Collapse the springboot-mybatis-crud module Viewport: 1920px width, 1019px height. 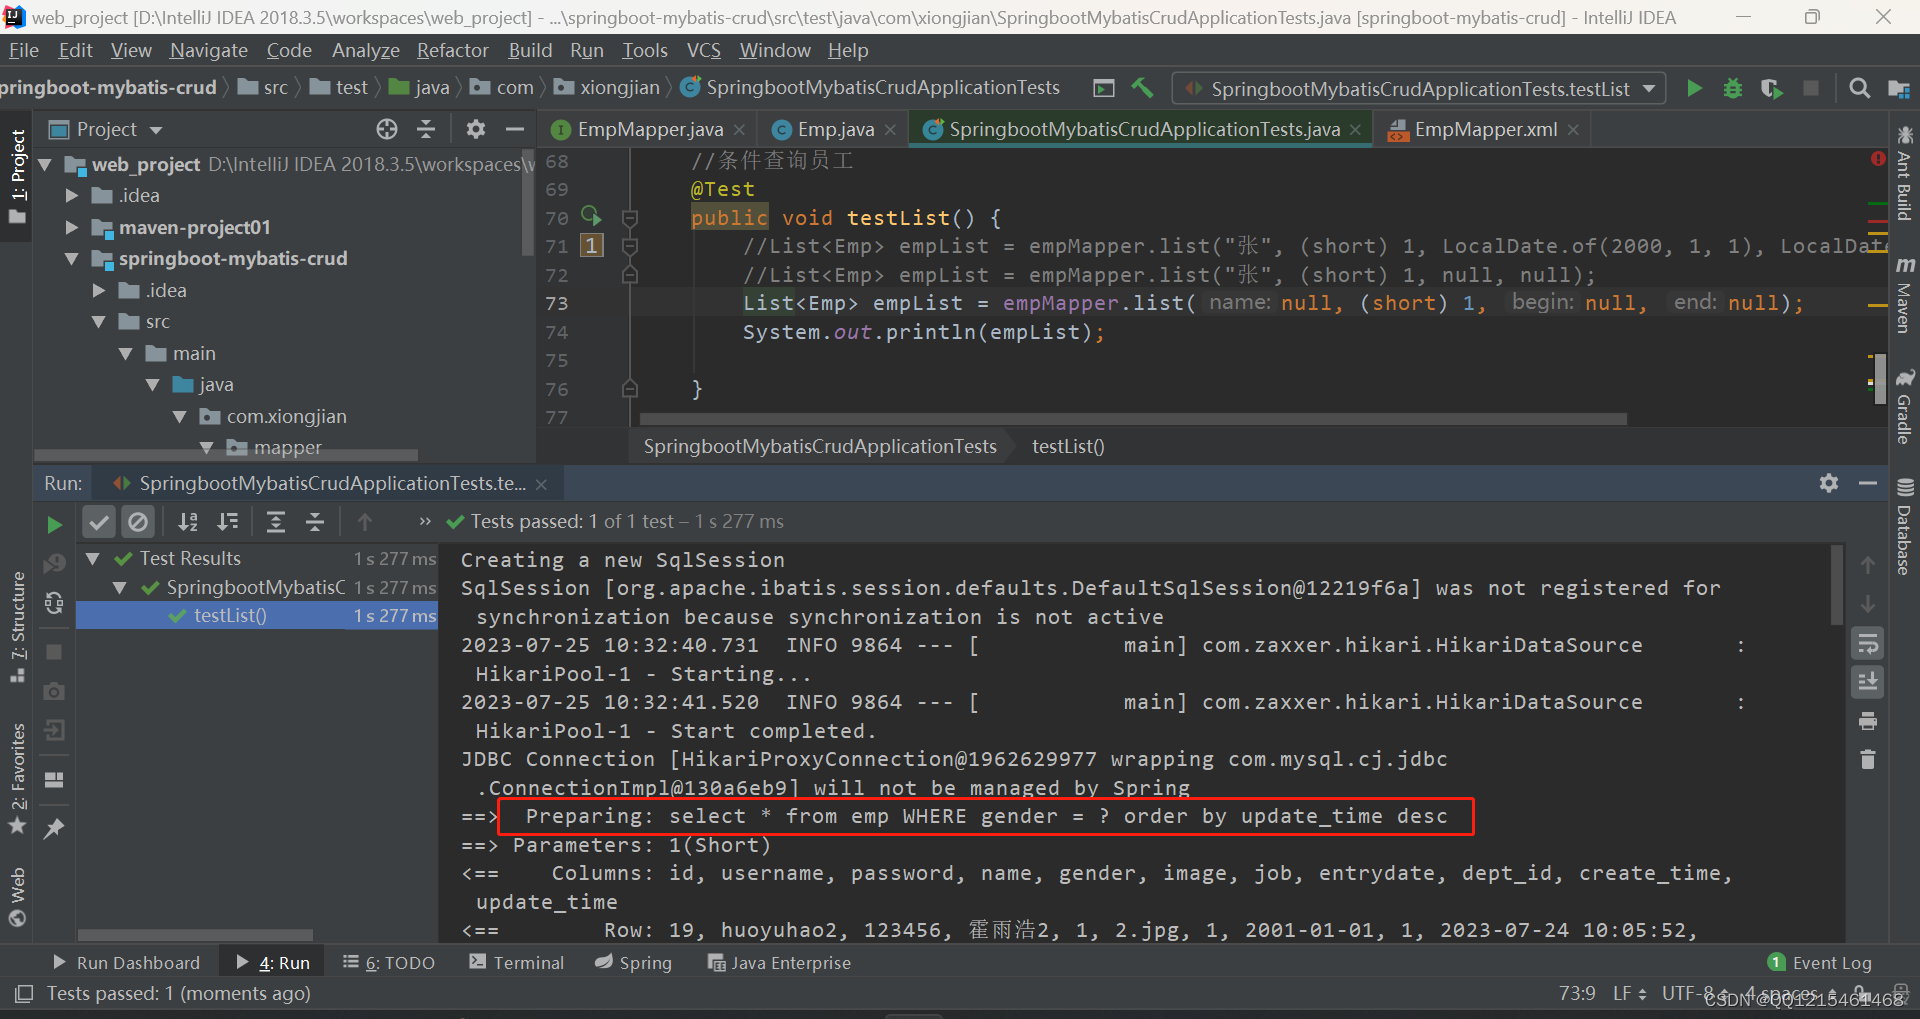[x=71, y=258]
